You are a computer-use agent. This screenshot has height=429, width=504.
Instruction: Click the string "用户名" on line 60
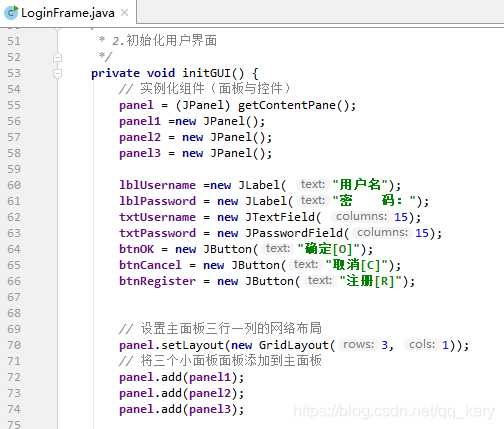[x=360, y=185]
